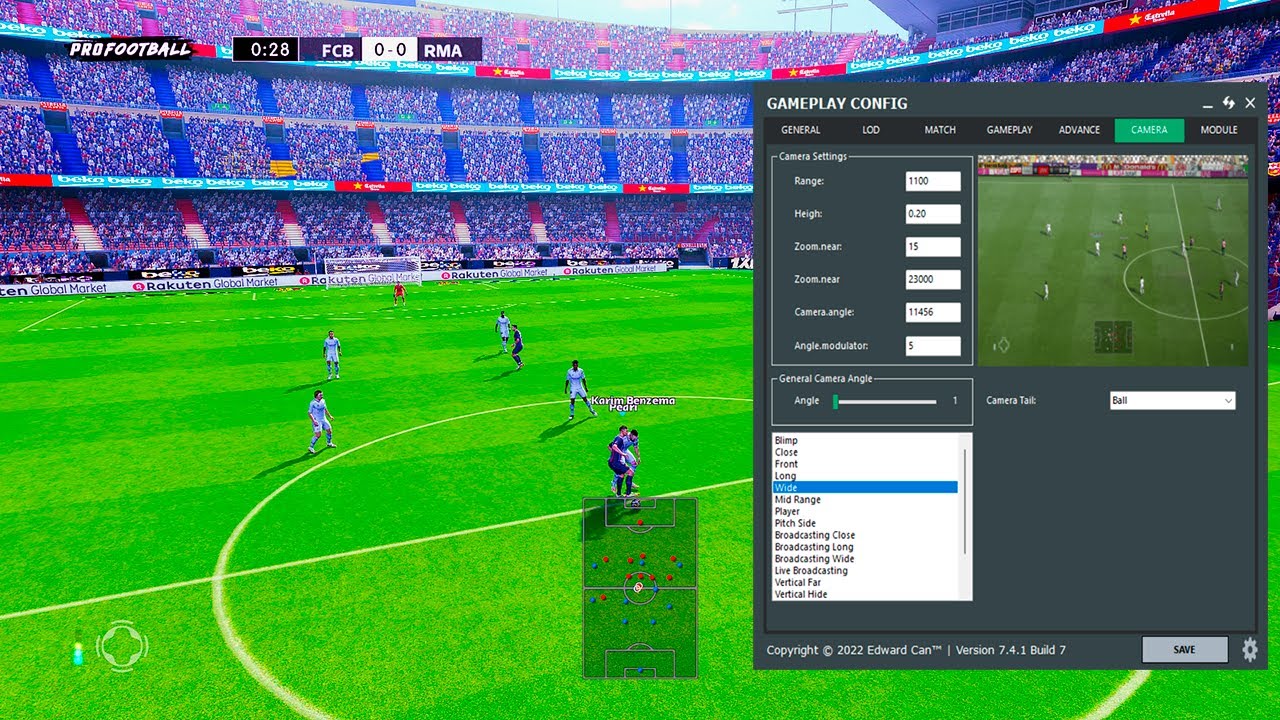Select Blimp in the camera list
Screen dimensions: 1280x720
pyautogui.click(x=865, y=441)
